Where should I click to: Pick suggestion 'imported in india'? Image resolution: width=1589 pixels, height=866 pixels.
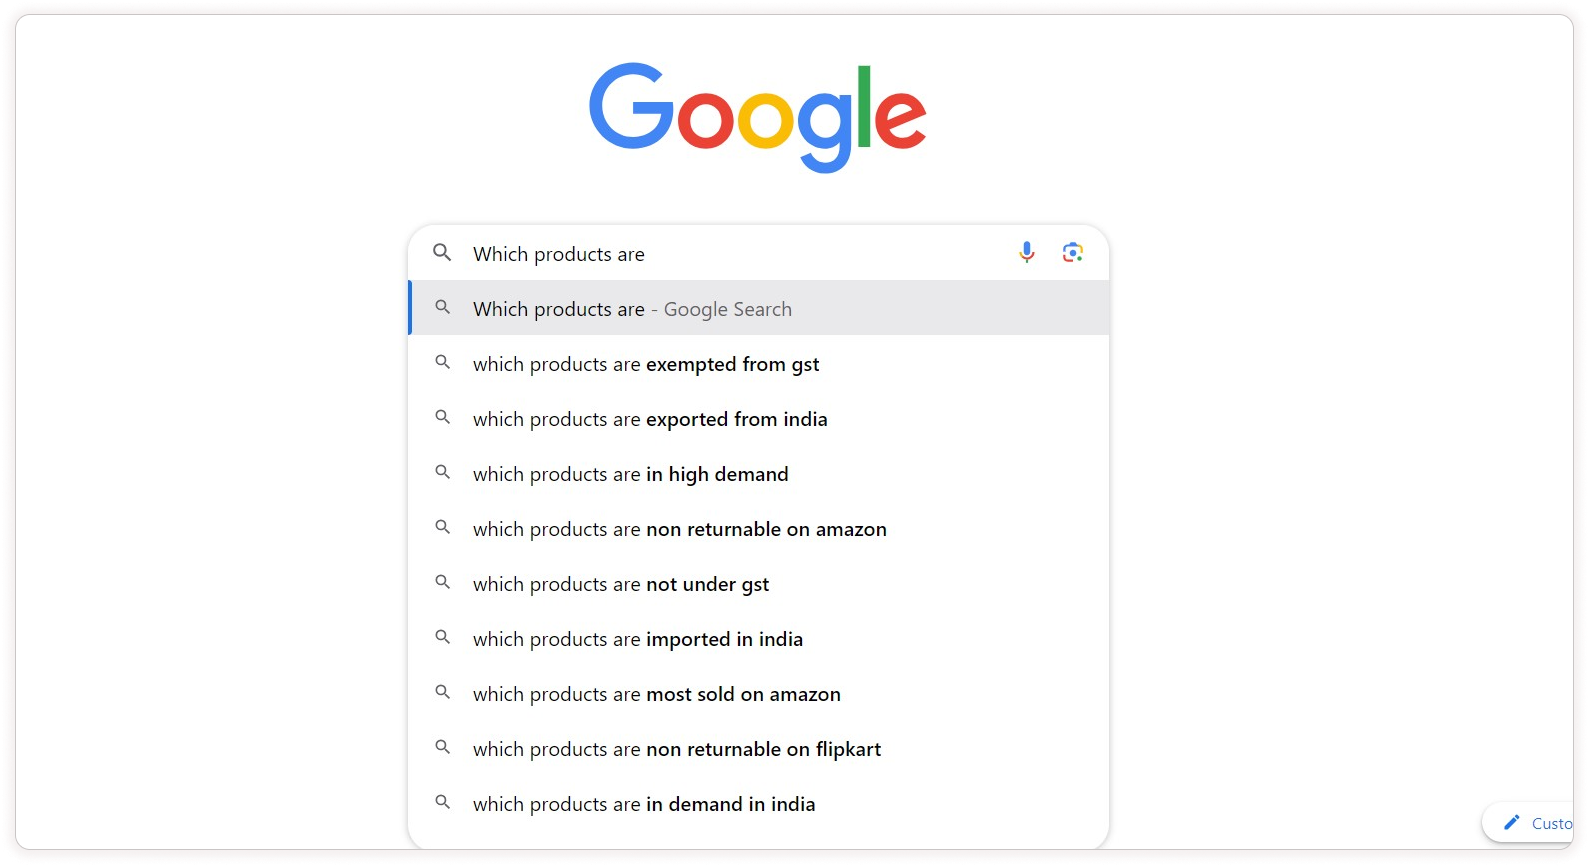coord(638,639)
